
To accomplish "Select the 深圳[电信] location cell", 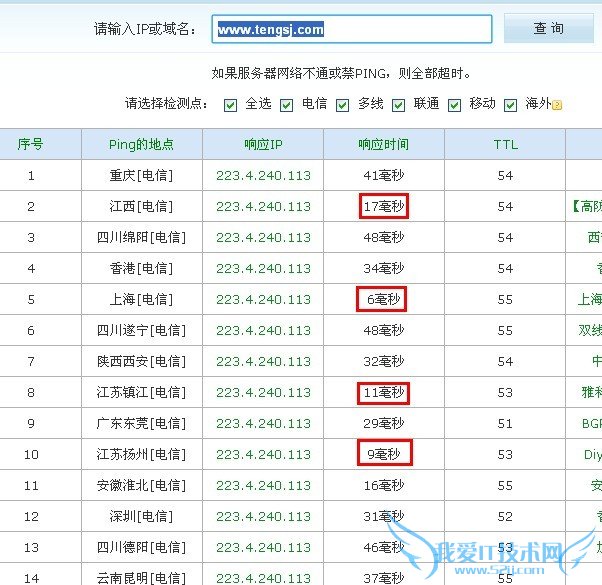I will tap(141, 516).
